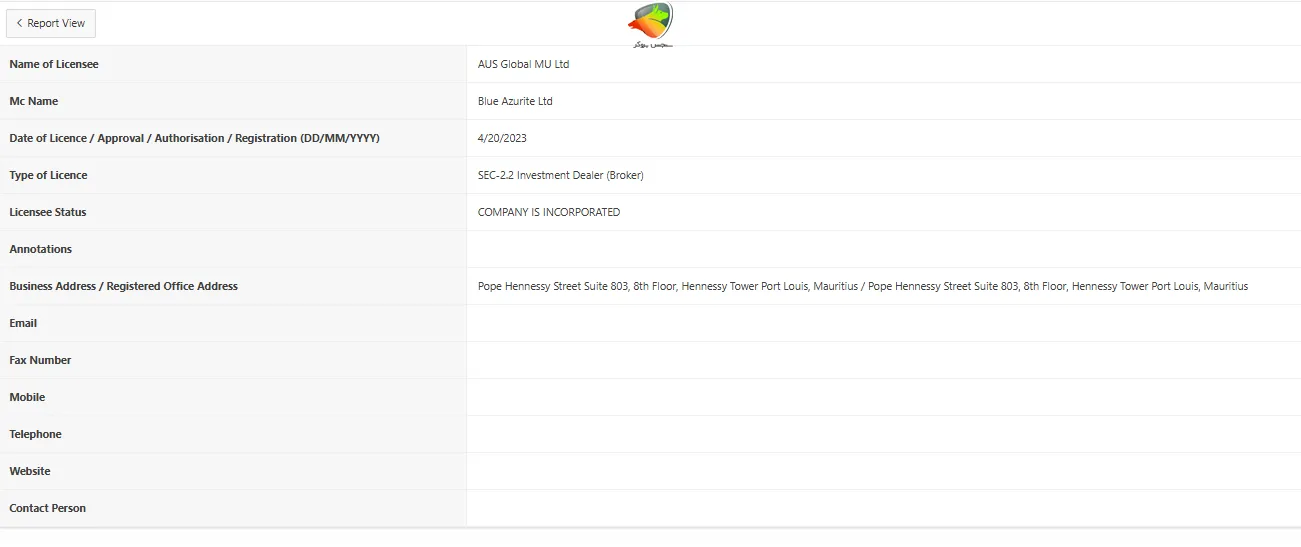Select the Licensee Status label
Screen dimensions: 1301x547
(48, 212)
